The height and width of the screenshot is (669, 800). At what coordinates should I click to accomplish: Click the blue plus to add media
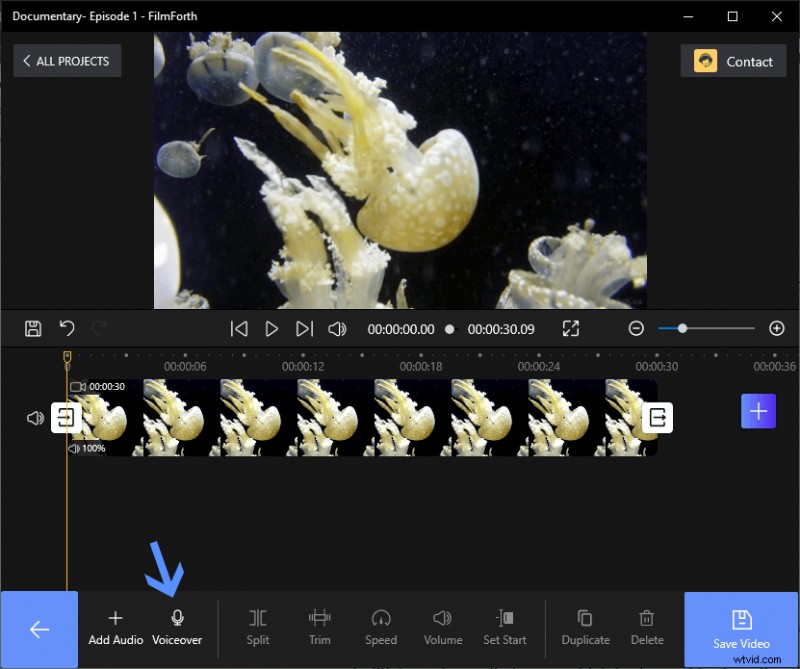coord(759,410)
